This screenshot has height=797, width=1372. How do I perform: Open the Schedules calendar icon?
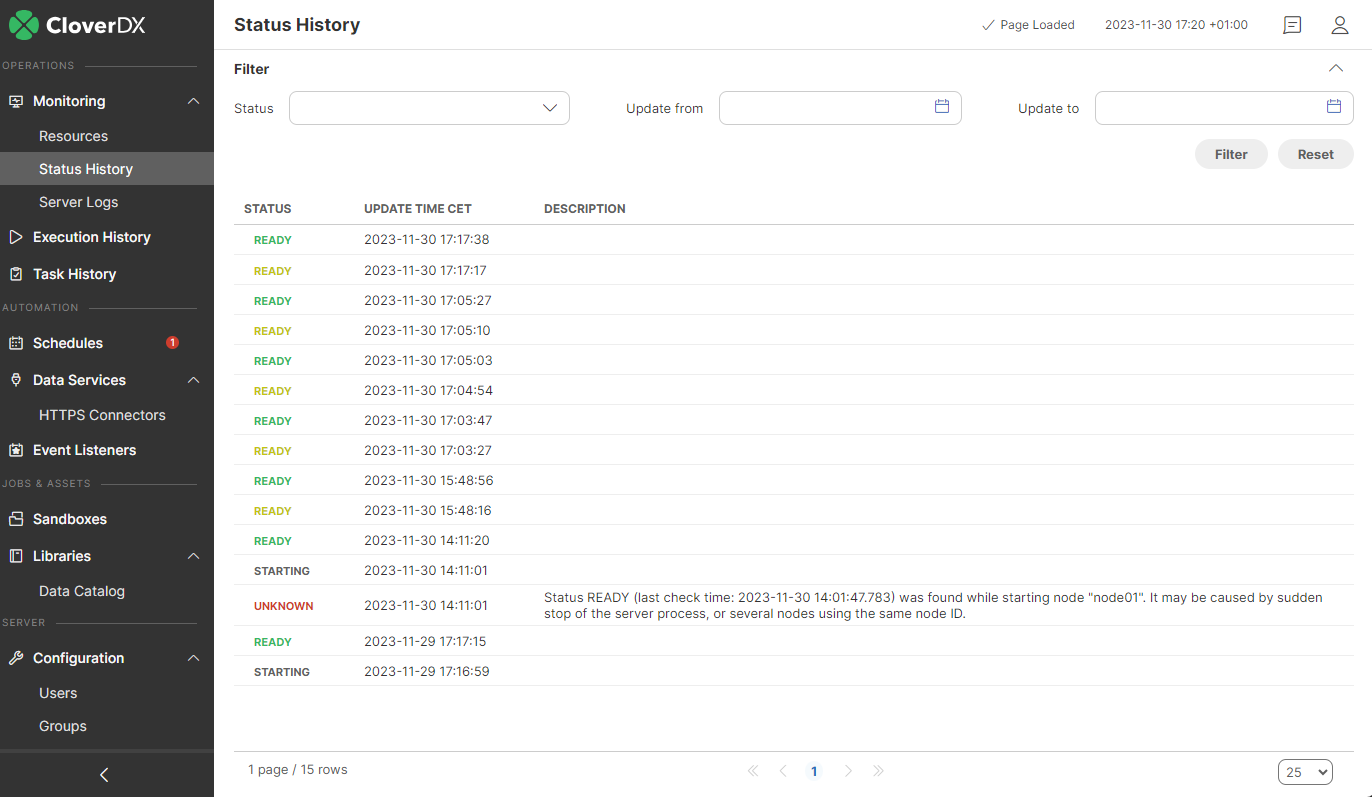(x=14, y=343)
